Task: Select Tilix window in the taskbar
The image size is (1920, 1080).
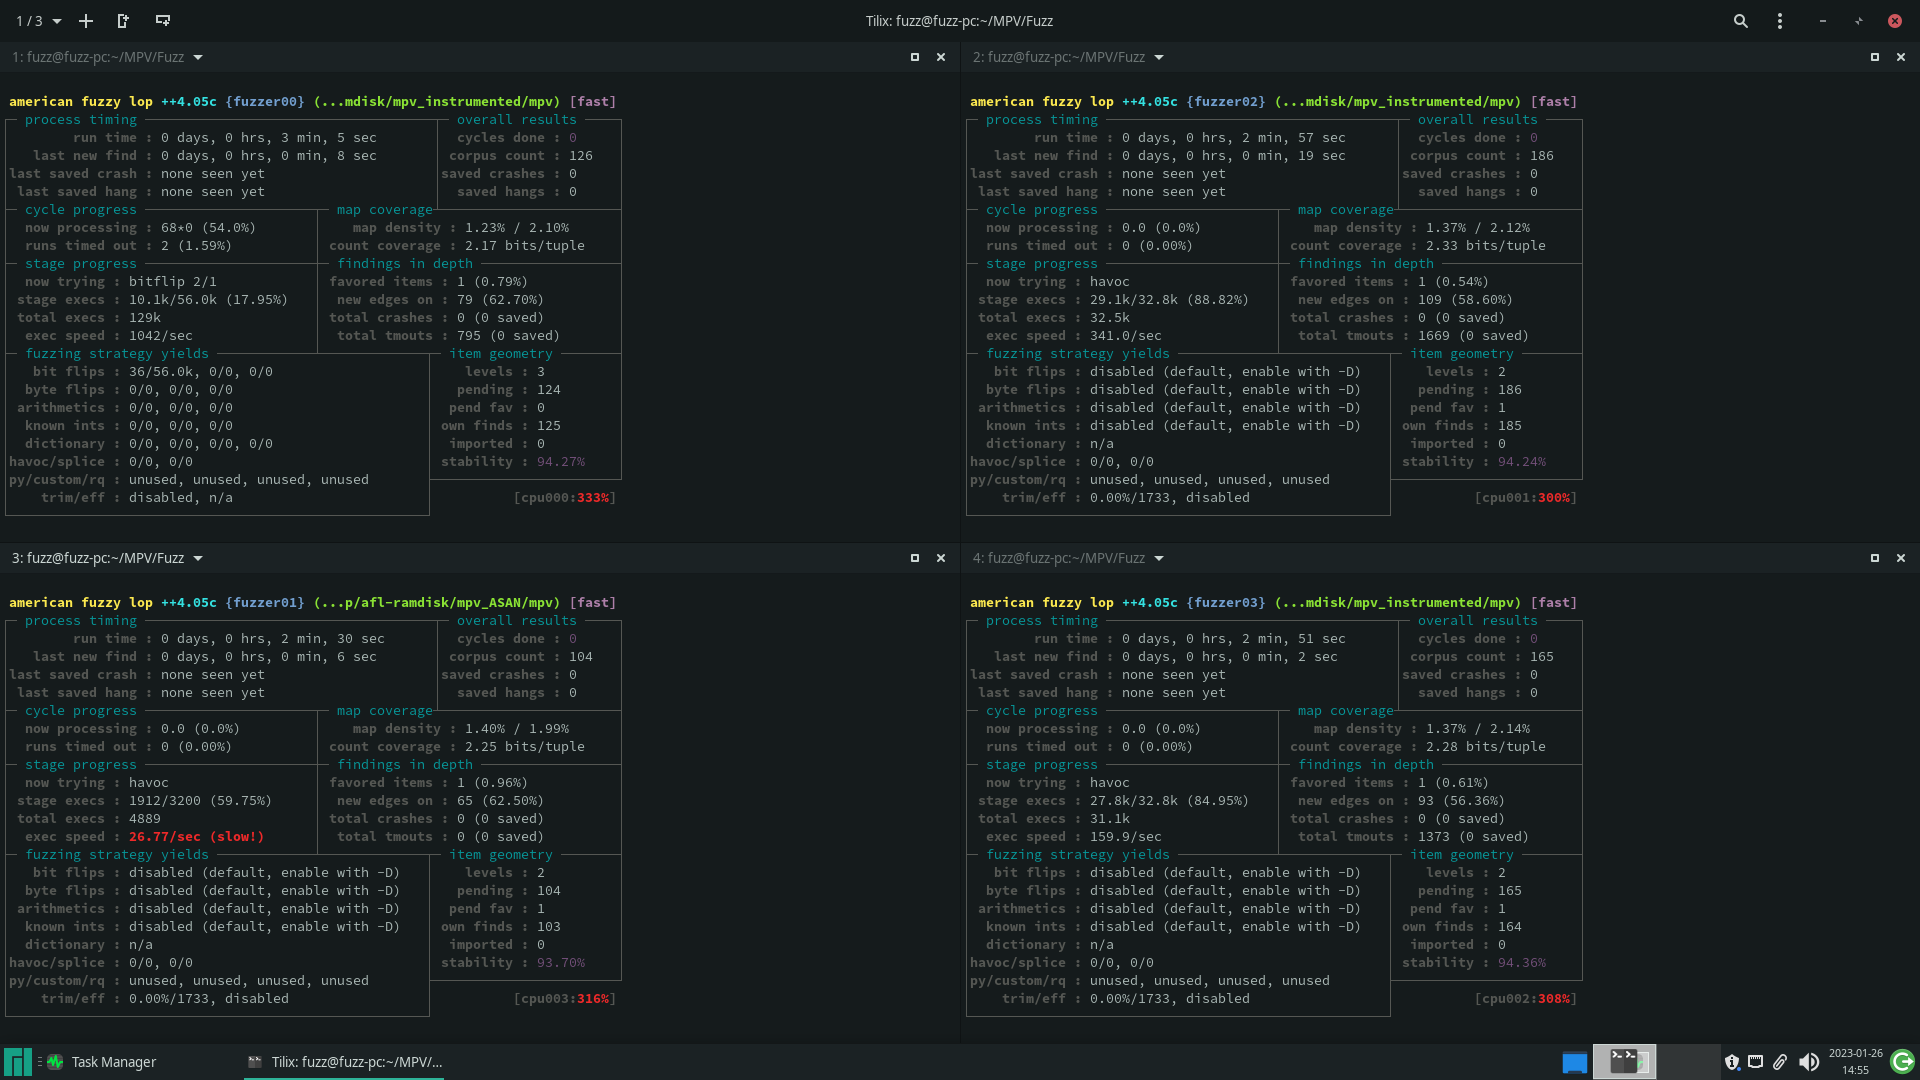Action: click(x=345, y=1062)
